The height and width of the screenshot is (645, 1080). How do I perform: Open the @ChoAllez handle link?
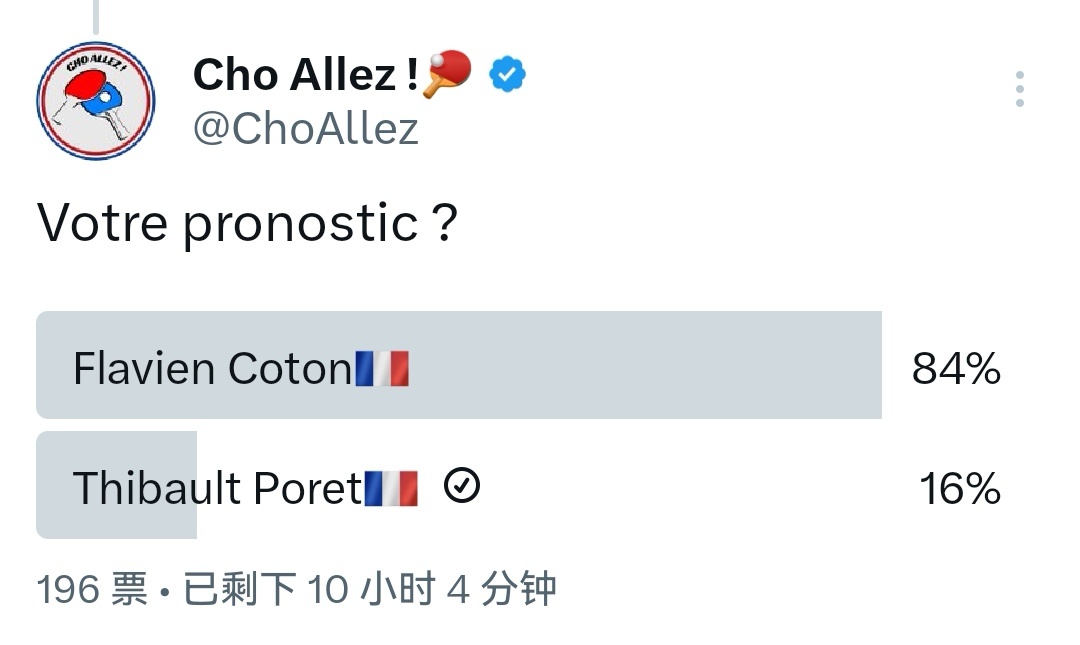click(305, 129)
